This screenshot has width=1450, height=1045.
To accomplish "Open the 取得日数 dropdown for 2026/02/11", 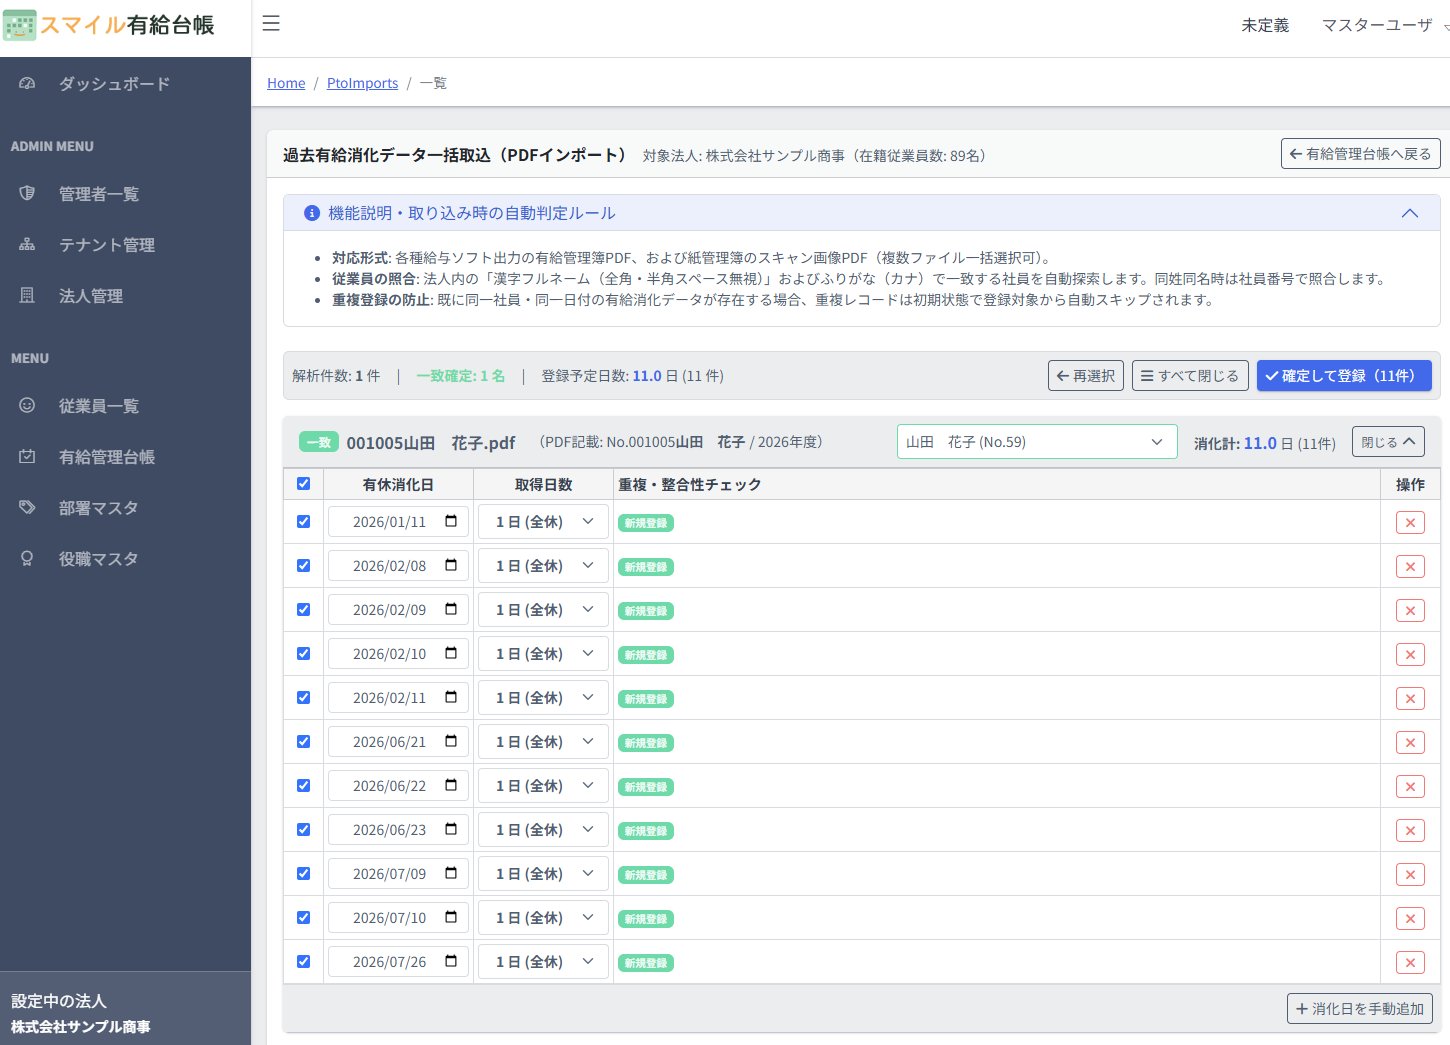I will click(x=544, y=698).
